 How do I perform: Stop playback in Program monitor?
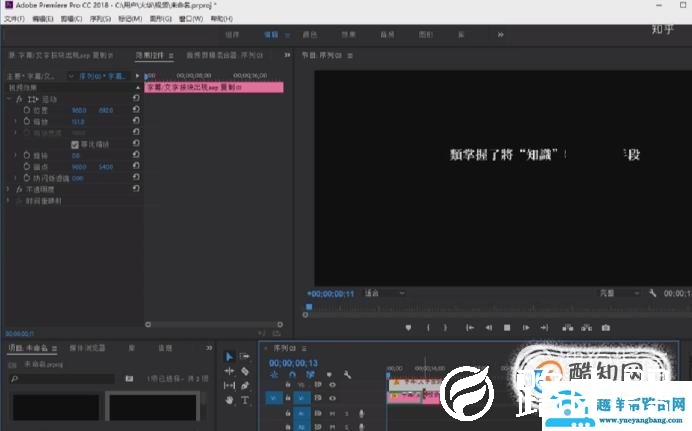tap(507, 328)
